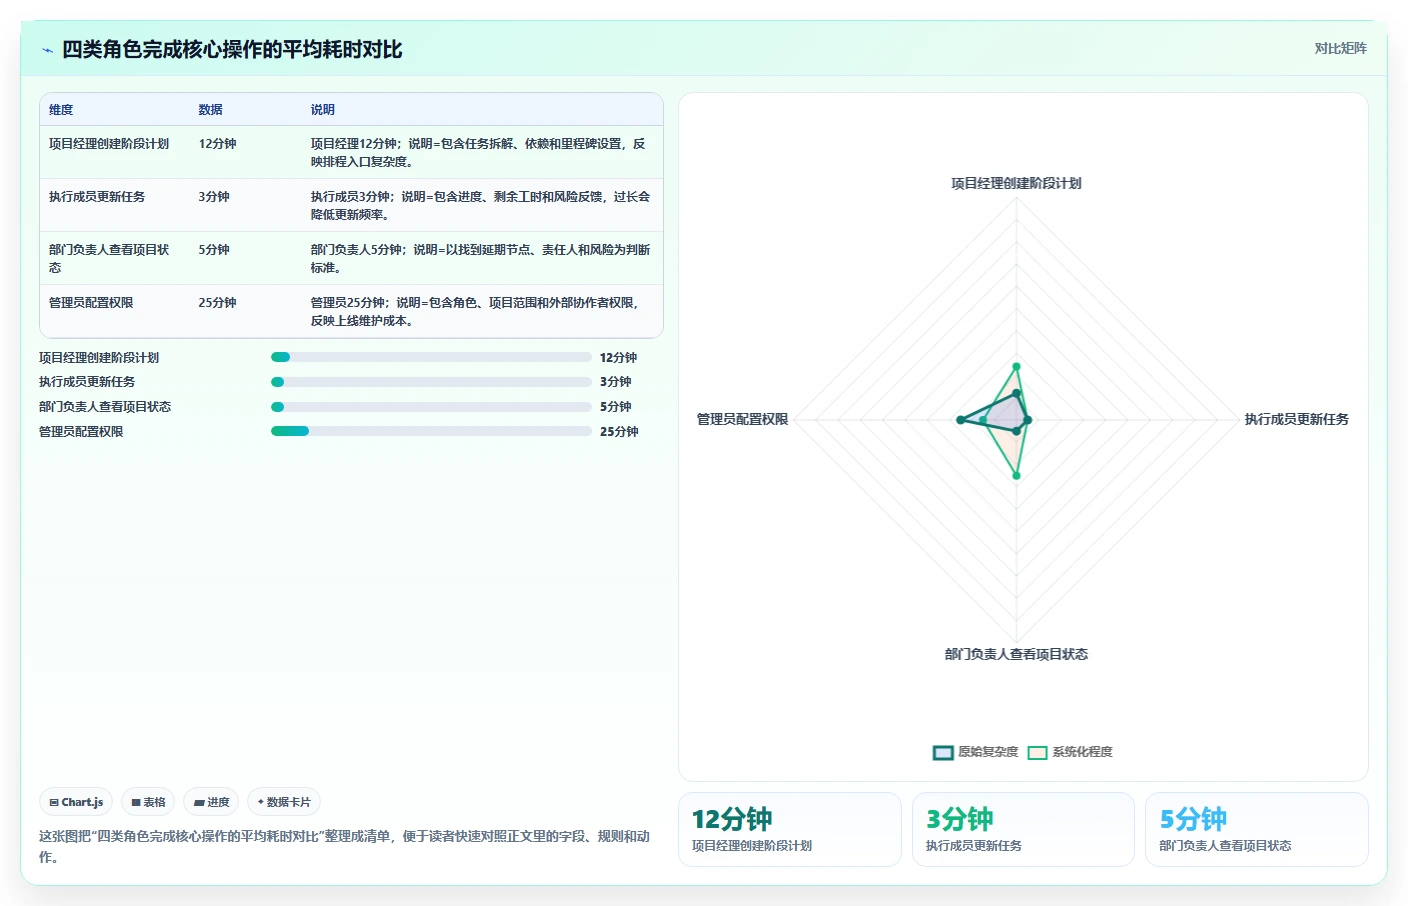Click the 维度 column header

(x=61, y=110)
